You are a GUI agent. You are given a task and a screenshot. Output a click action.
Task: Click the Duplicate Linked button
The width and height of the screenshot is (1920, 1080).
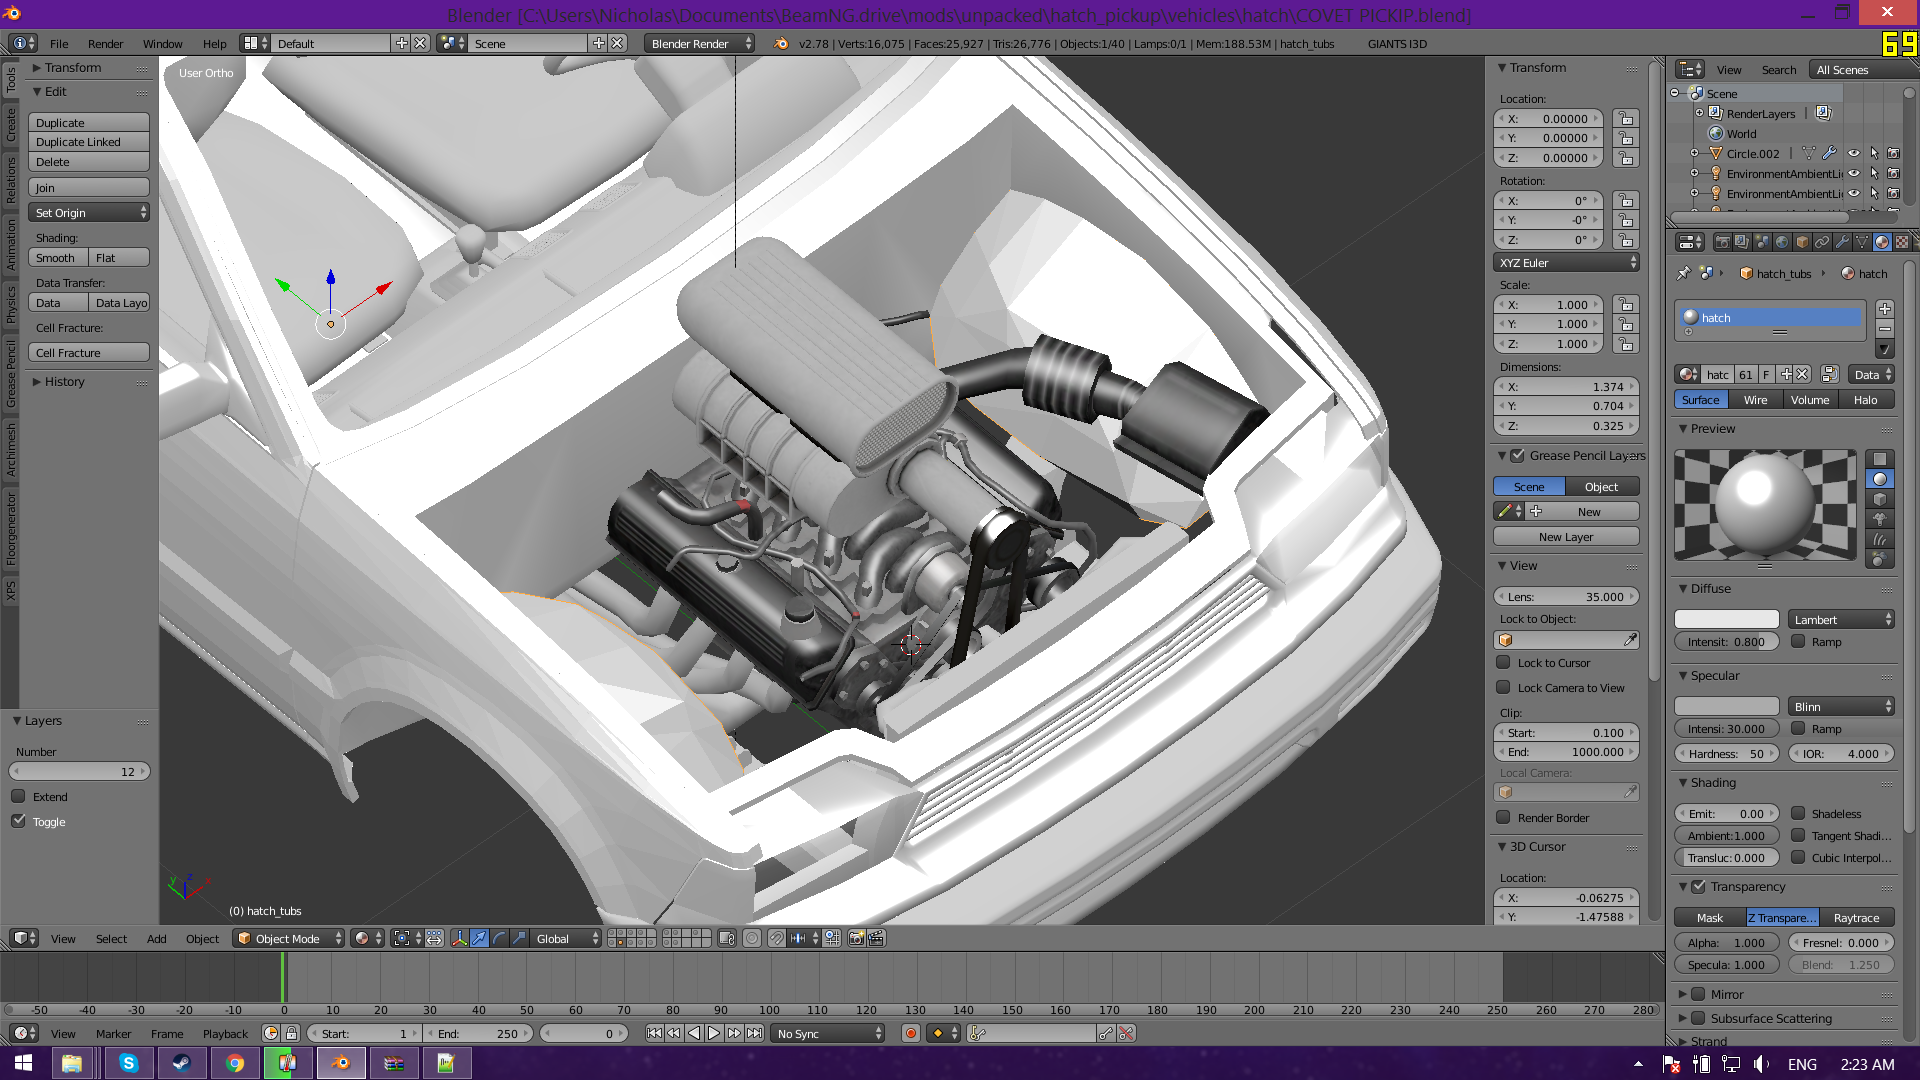(x=89, y=142)
